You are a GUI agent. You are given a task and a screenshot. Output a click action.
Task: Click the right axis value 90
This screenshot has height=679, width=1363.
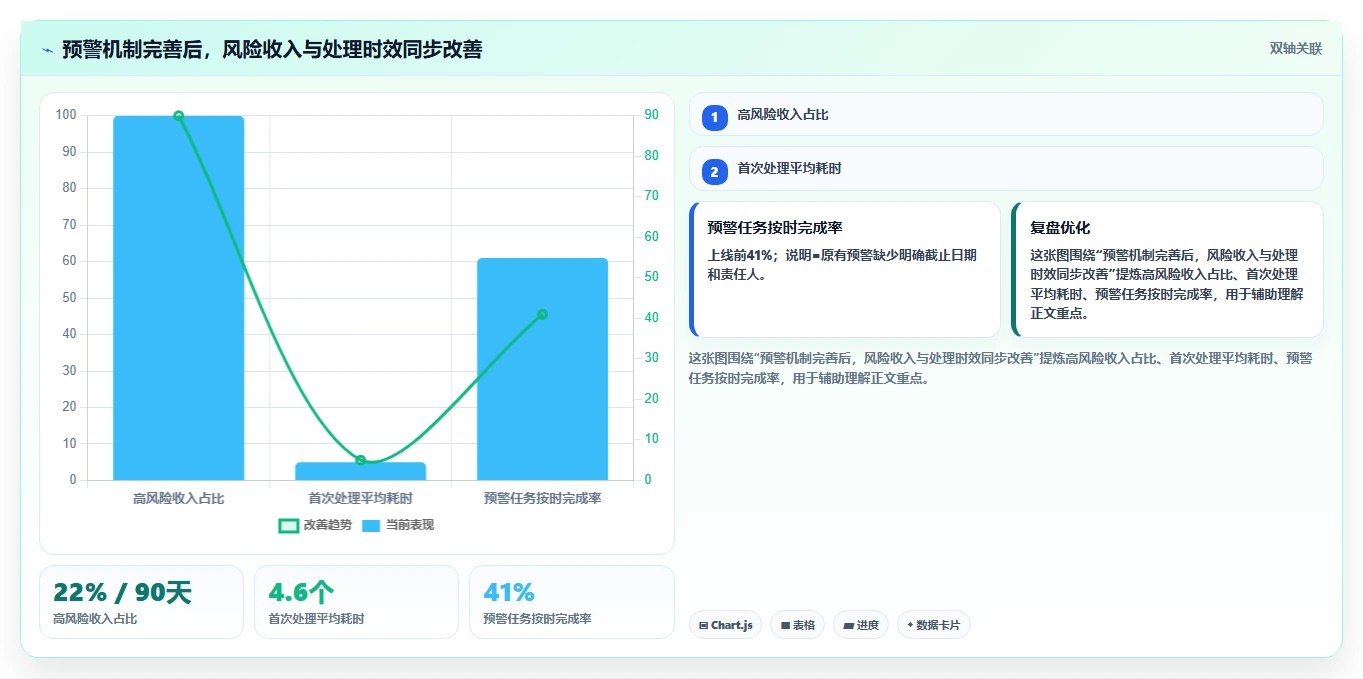coord(651,115)
